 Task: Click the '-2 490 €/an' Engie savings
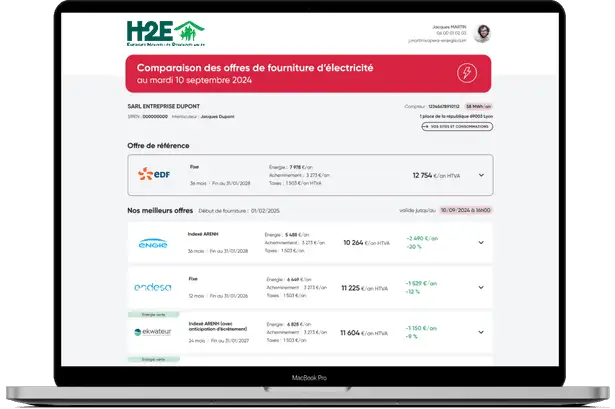[422, 238]
